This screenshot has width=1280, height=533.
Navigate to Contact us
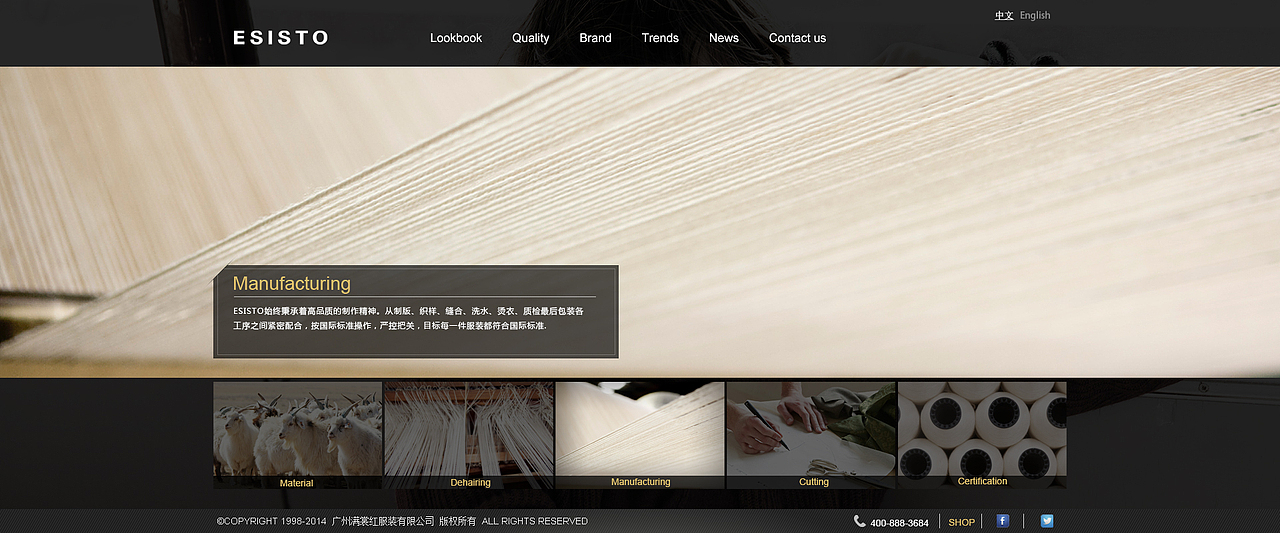[797, 38]
